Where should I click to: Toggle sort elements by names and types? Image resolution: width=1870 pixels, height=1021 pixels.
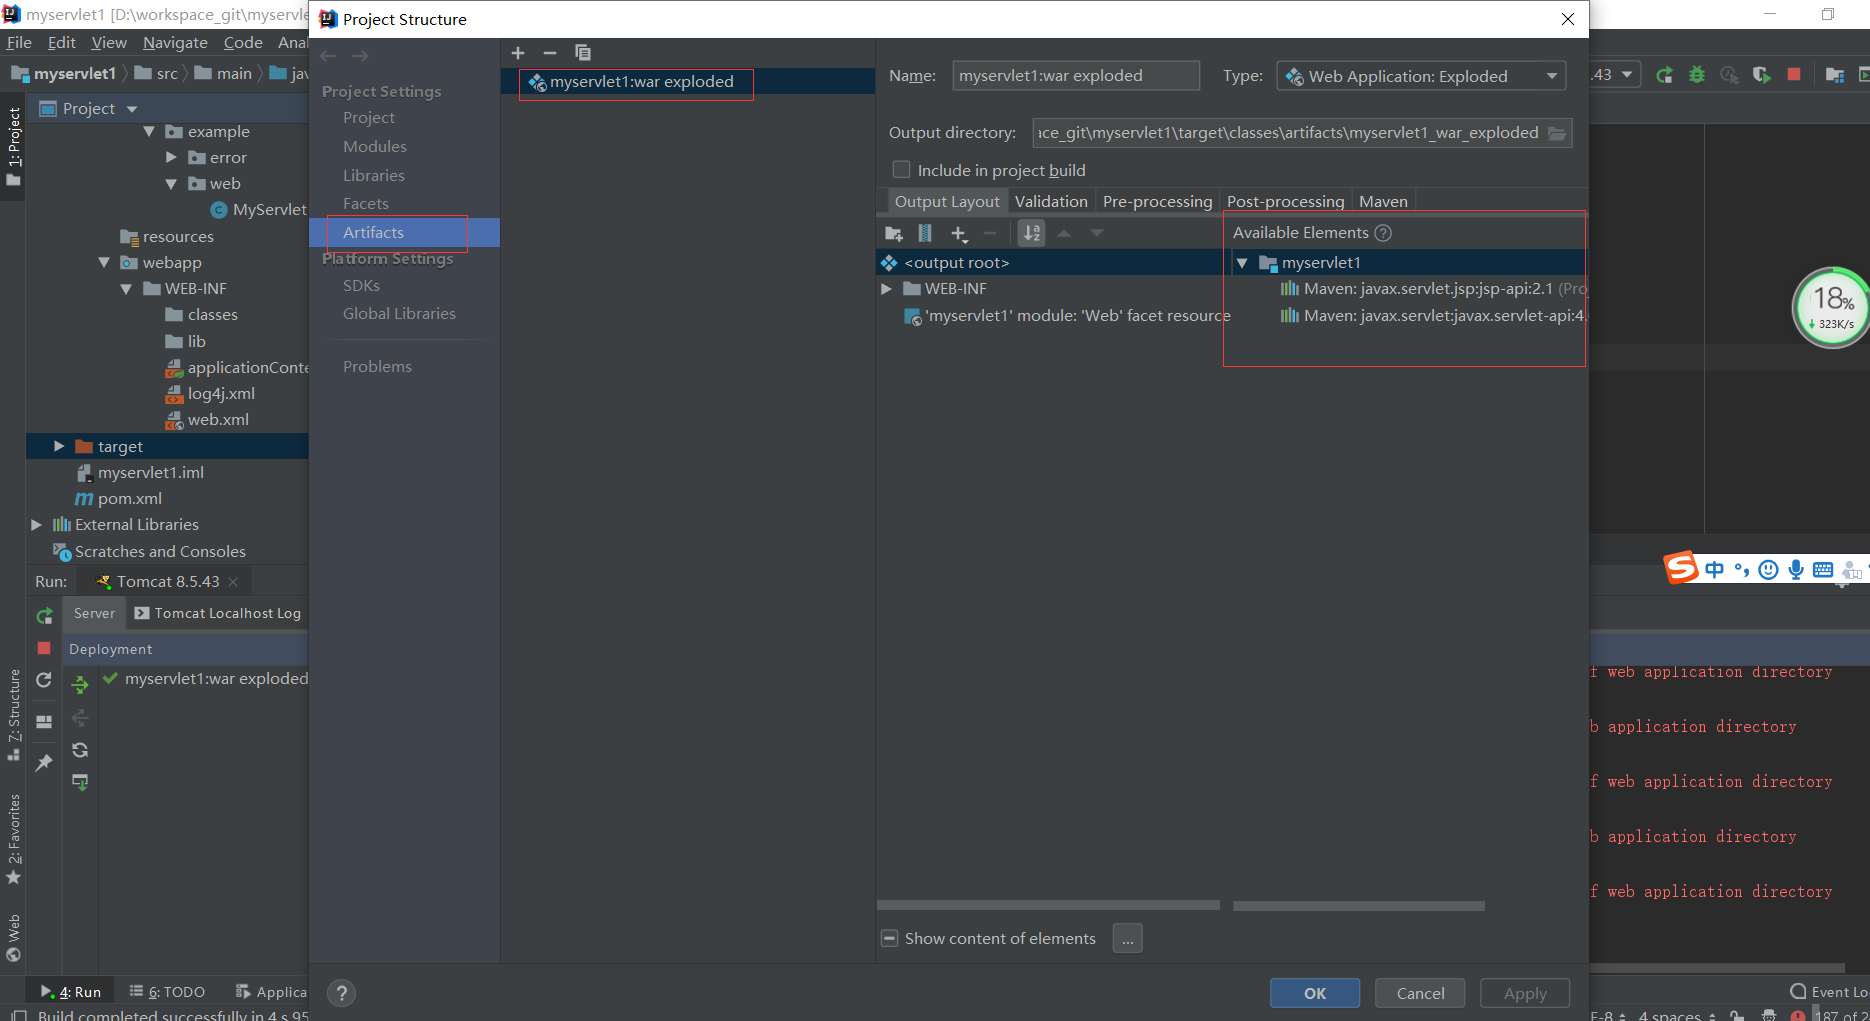click(x=1031, y=233)
